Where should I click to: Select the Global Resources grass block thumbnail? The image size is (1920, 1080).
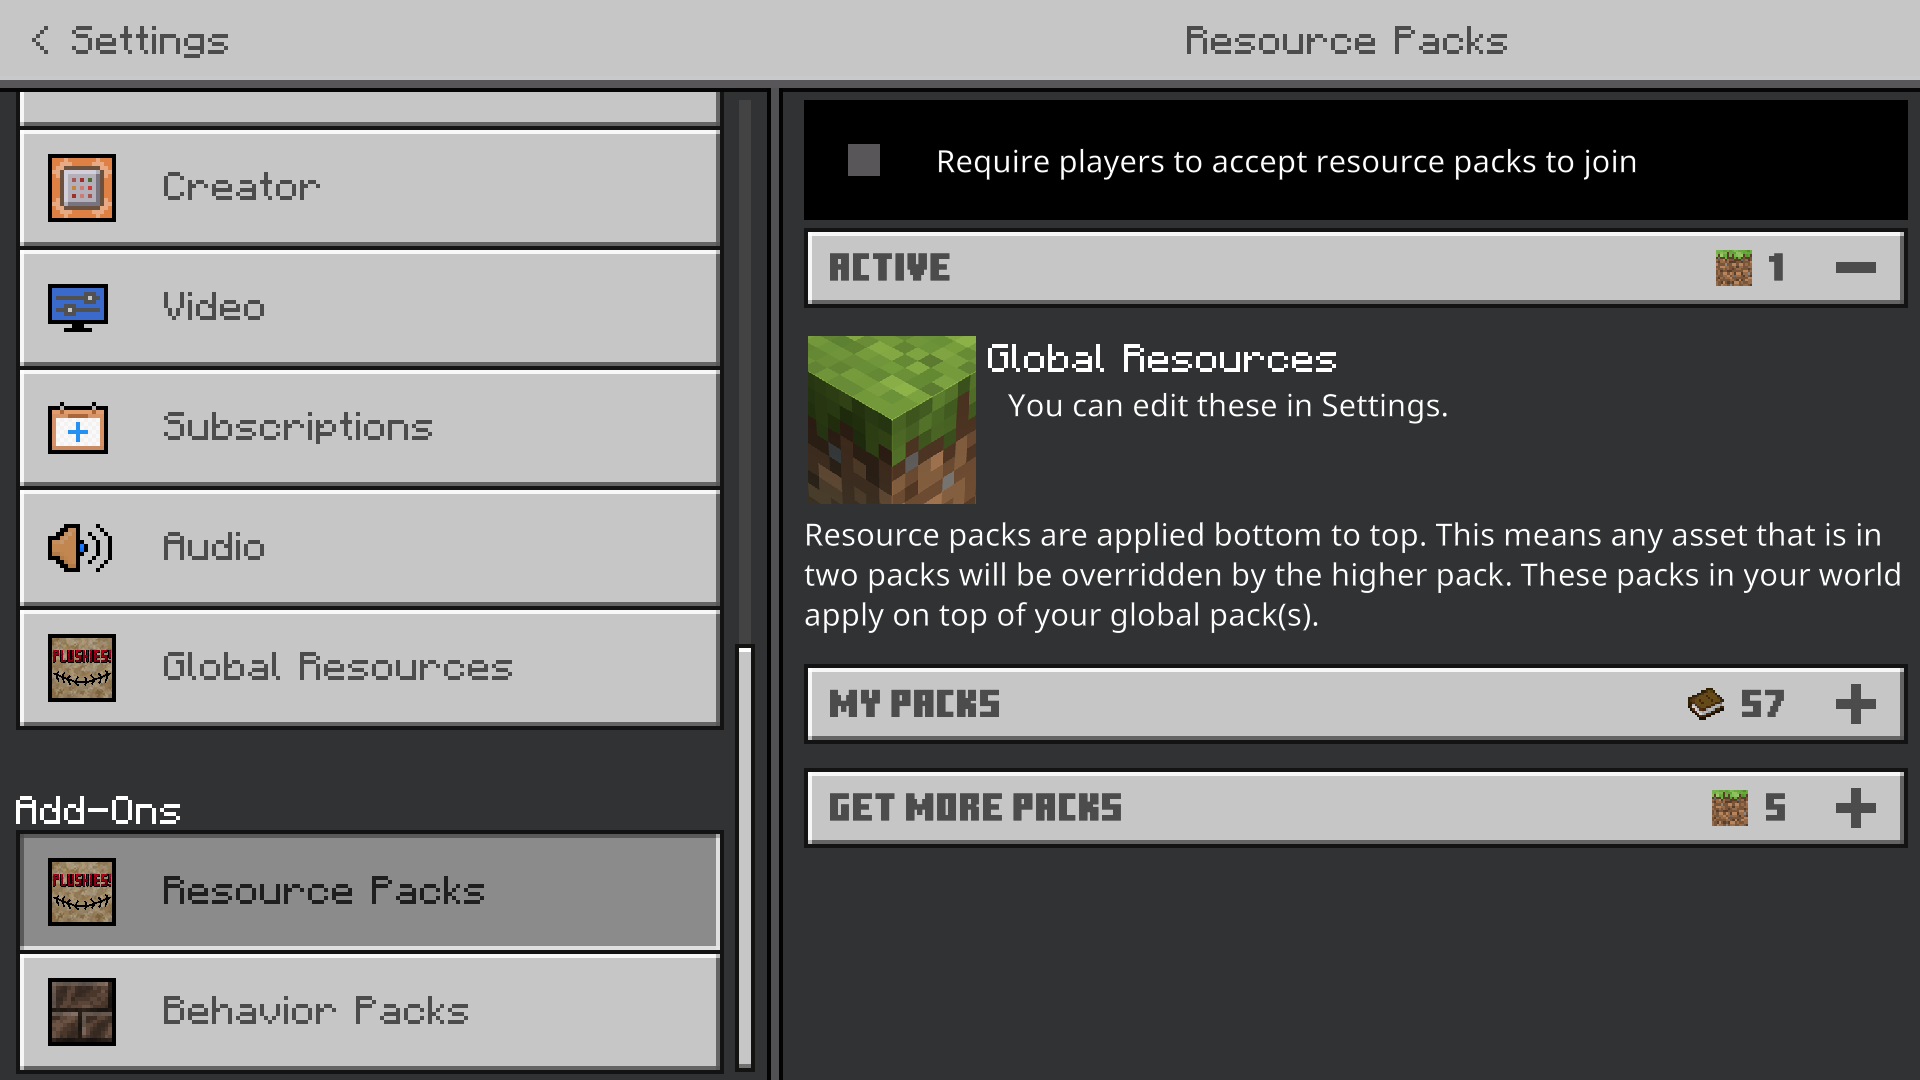[892, 420]
